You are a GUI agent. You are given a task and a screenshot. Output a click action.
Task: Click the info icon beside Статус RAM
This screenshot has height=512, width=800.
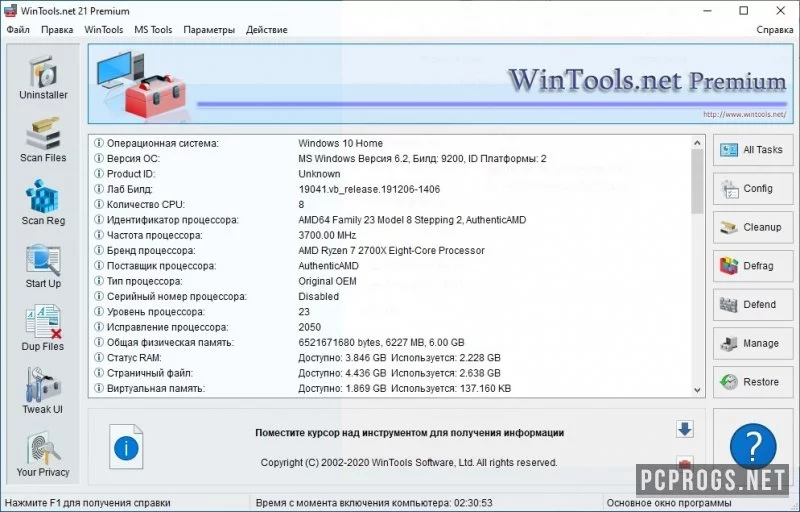point(99,357)
